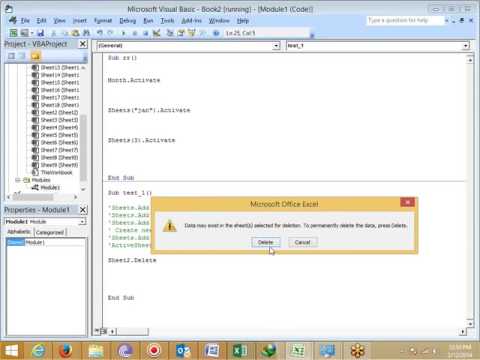
Task: Open the Debug menu
Action: pos(128,21)
